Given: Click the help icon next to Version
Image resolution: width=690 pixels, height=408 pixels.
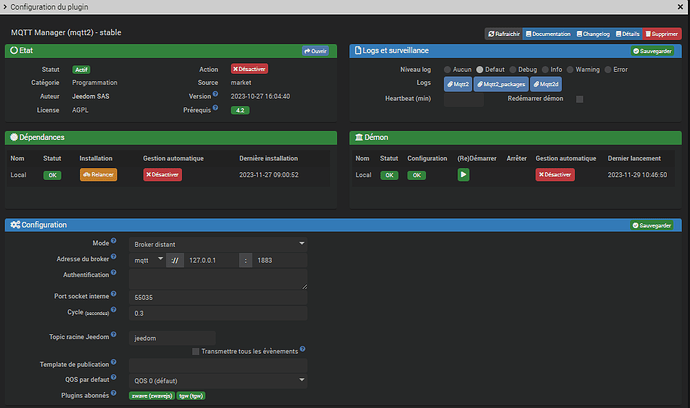Looking at the screenshot, I should (215, 94).
